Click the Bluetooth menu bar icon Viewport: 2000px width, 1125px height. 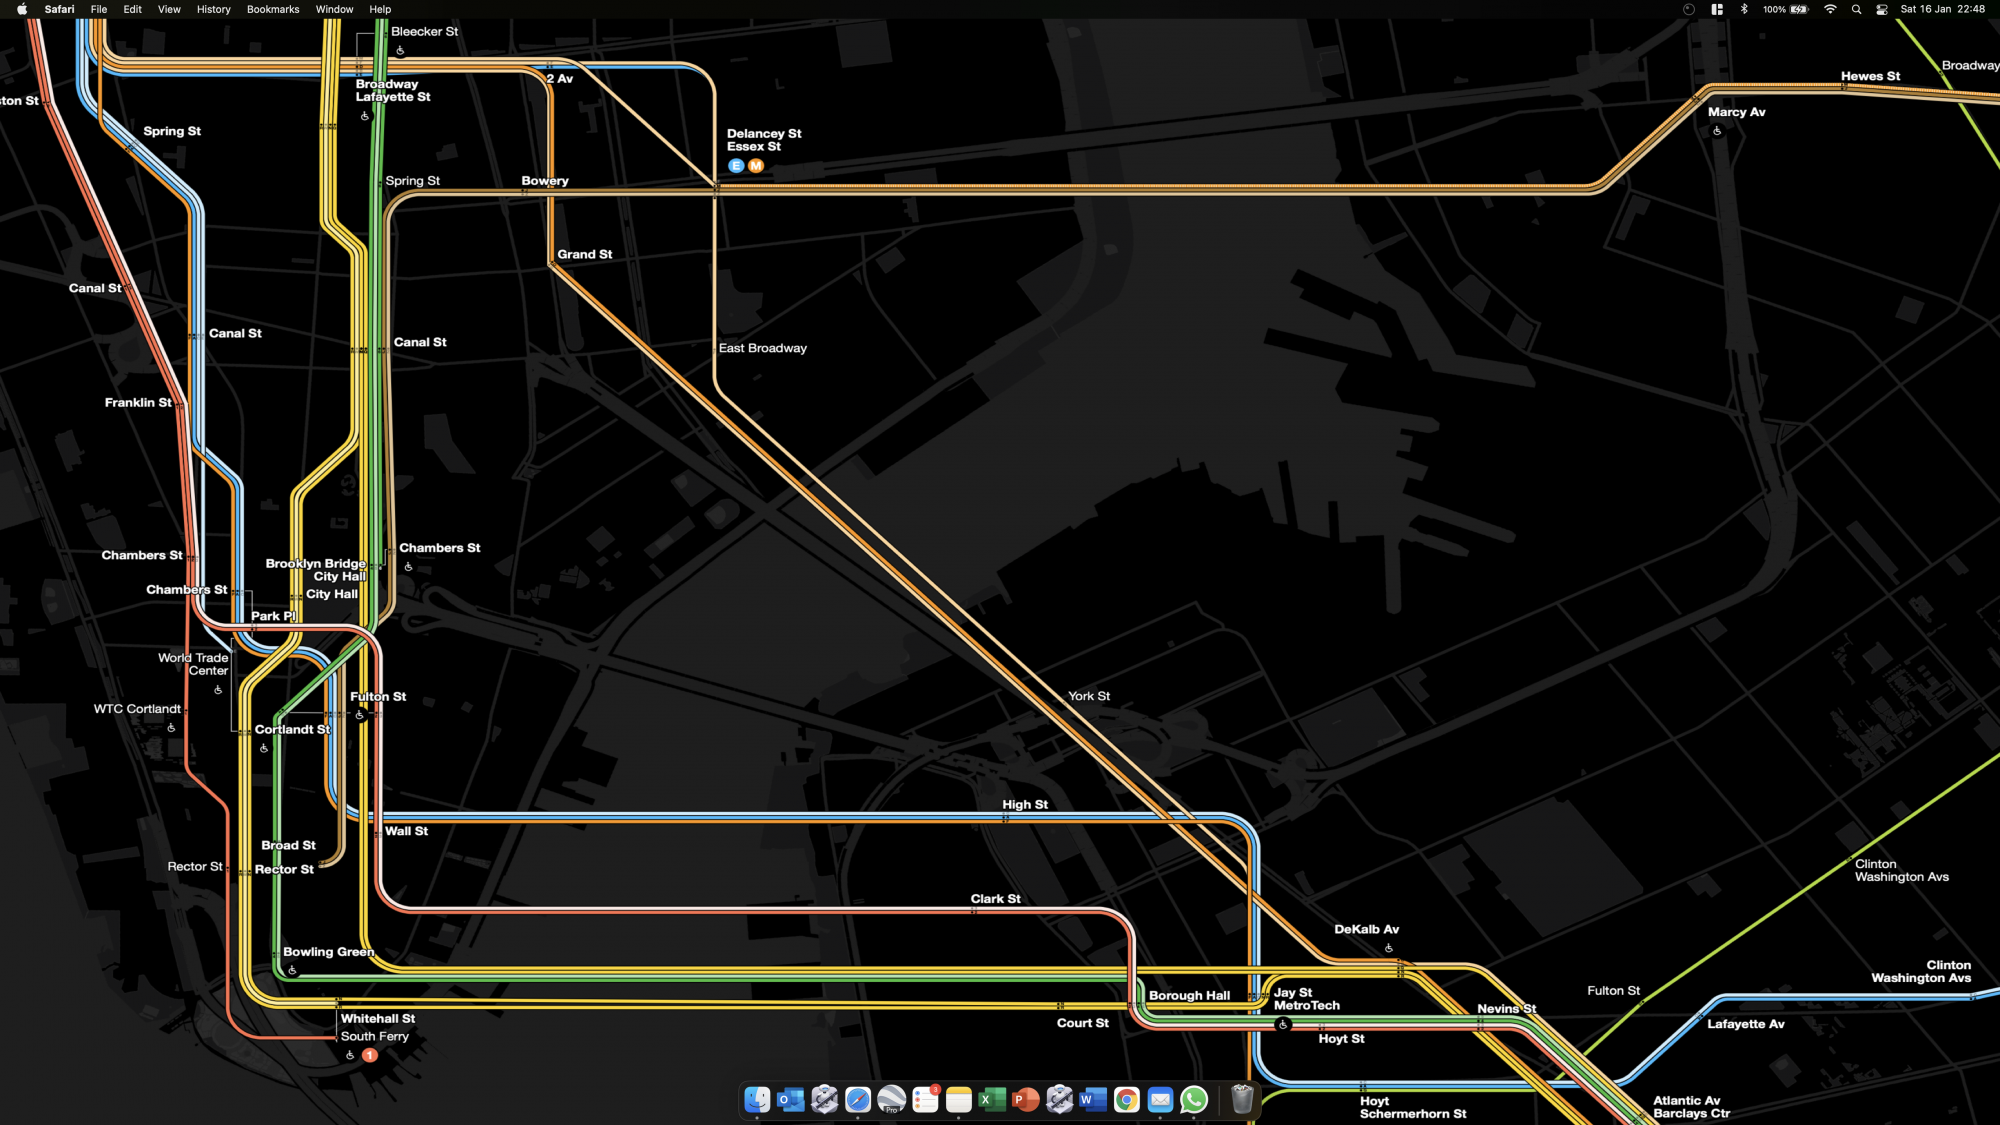coord(1744,9)
